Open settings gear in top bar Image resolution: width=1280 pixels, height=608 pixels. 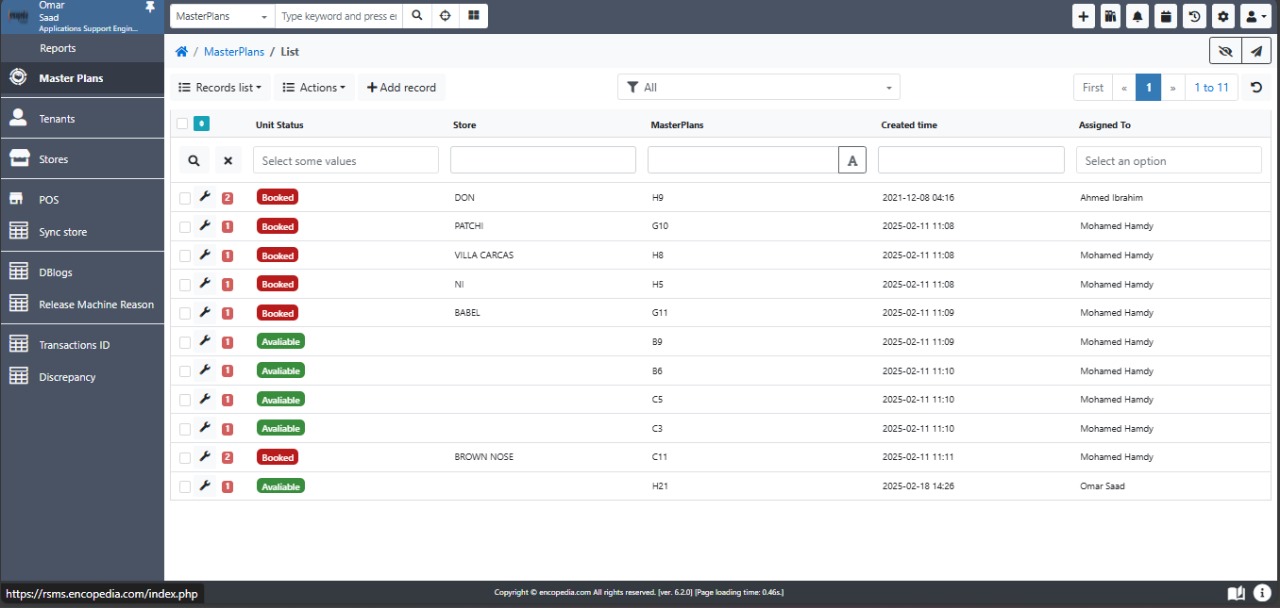click(1222, 16)
